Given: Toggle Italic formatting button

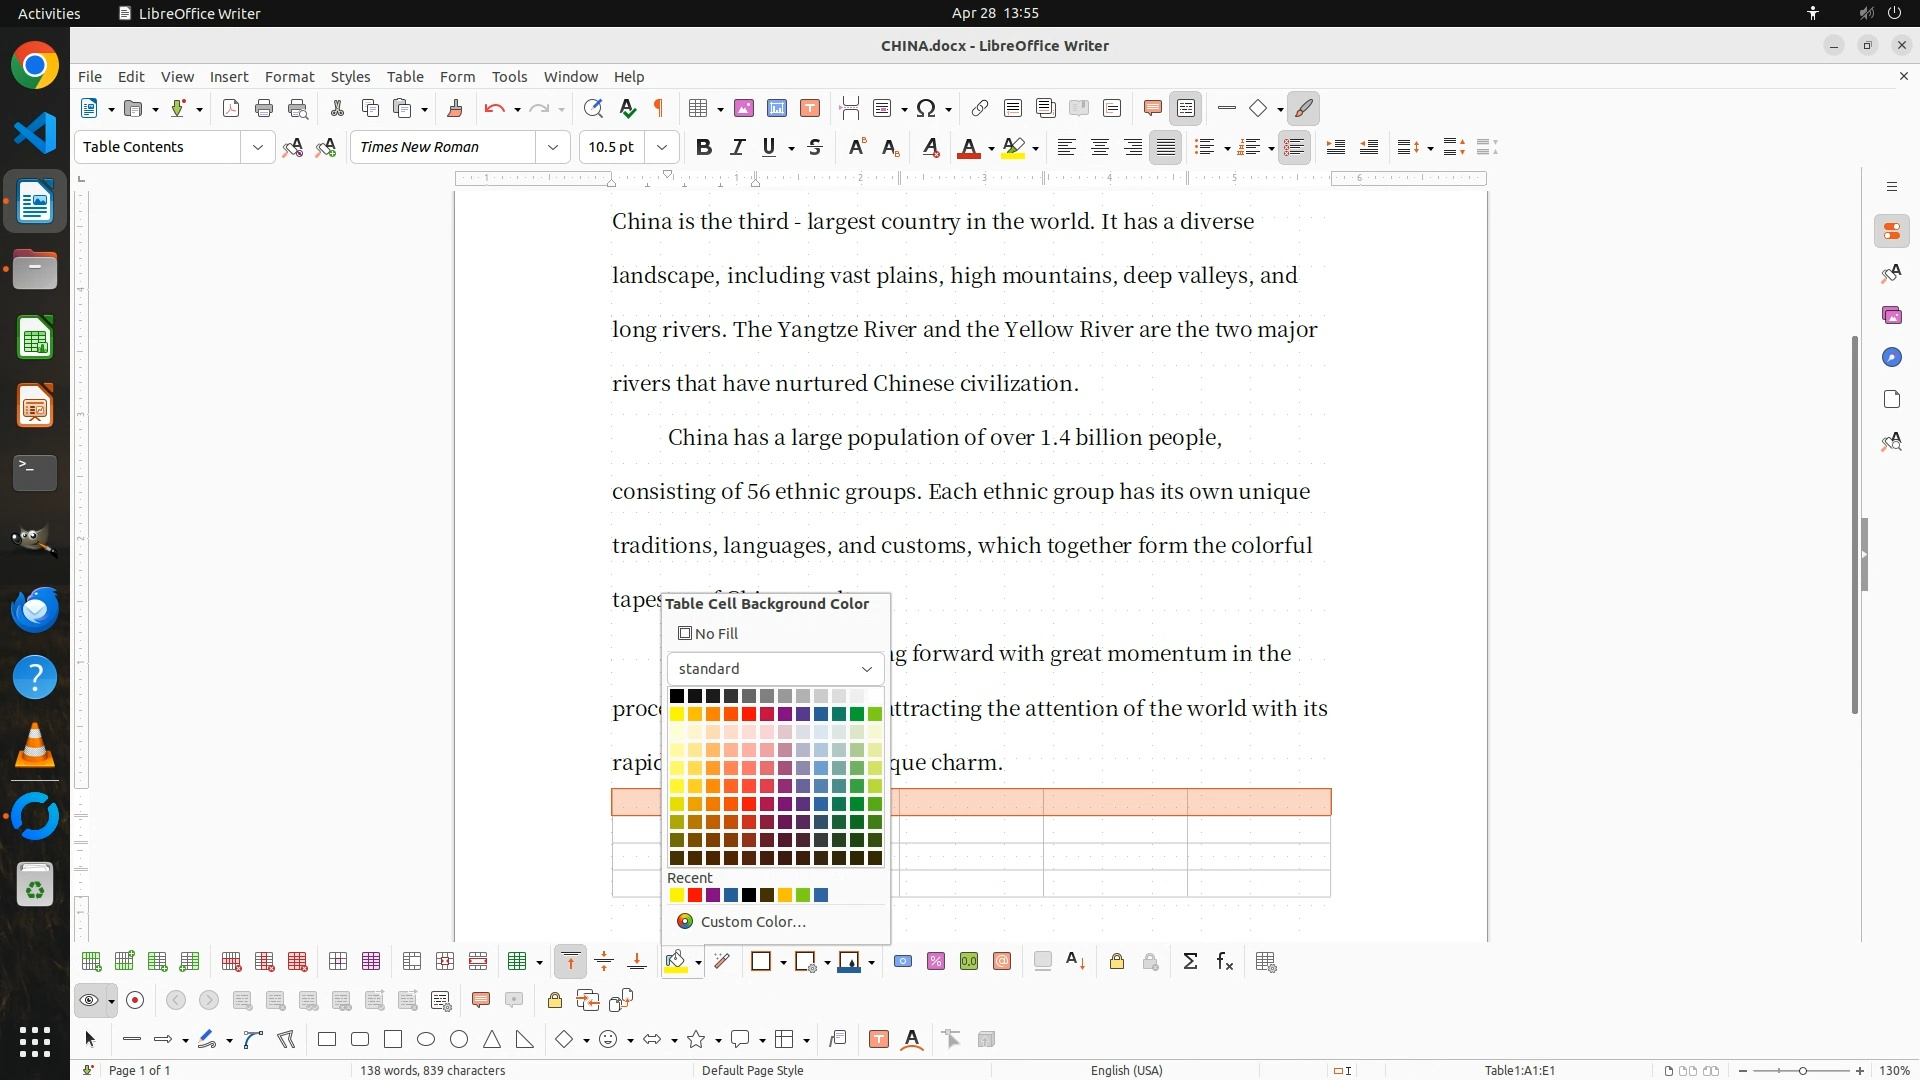Looking at the screenshot, I should click(x=737, y=147).
